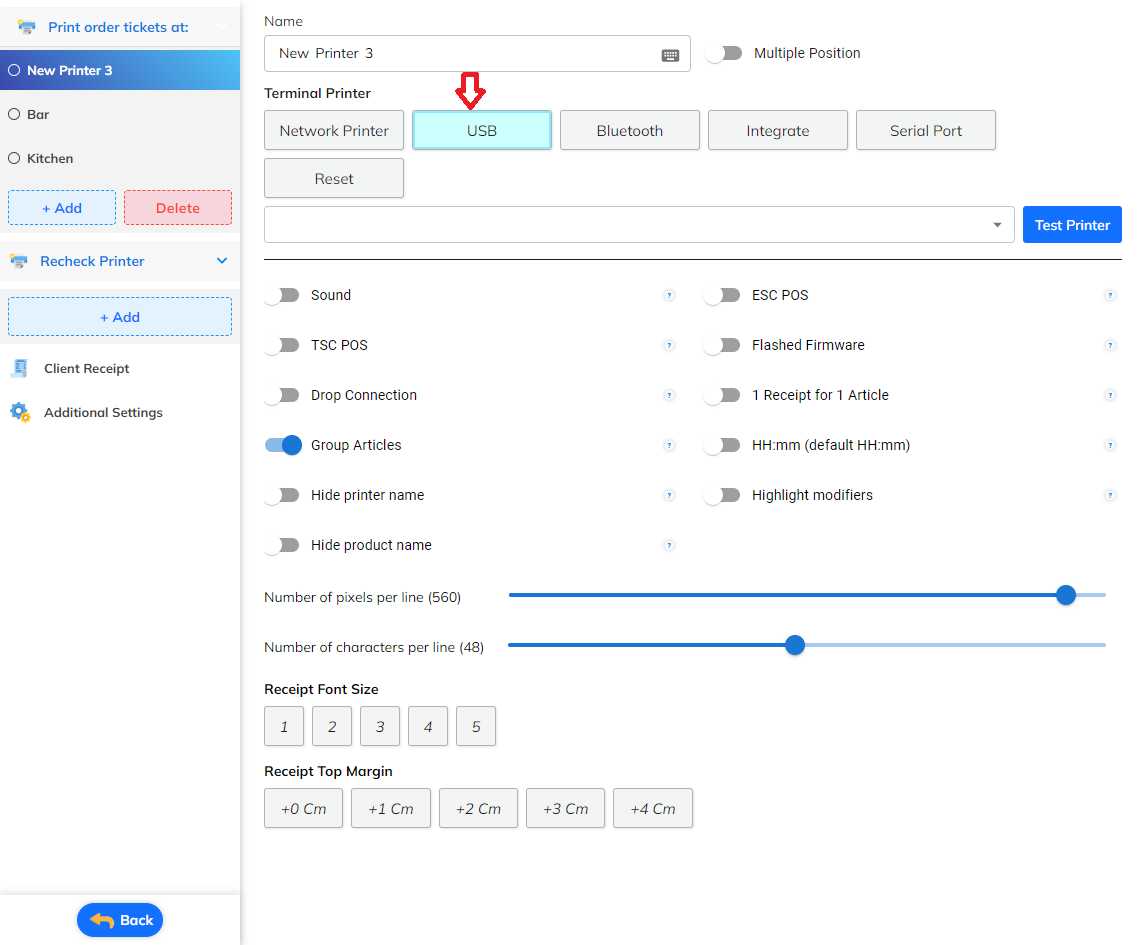Click the Client Receipt document icon

click(x=20, y=368)
